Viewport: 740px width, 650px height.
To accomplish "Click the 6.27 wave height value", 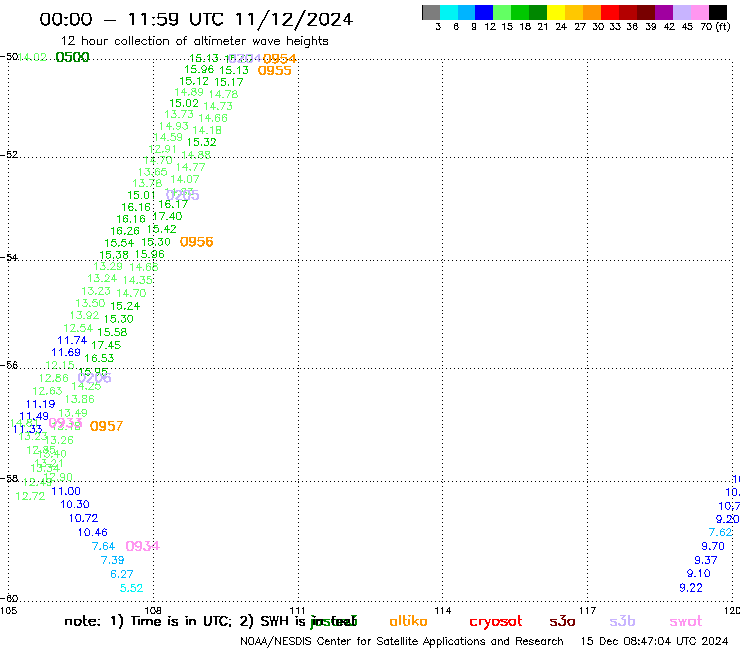I will pos(122,574).
